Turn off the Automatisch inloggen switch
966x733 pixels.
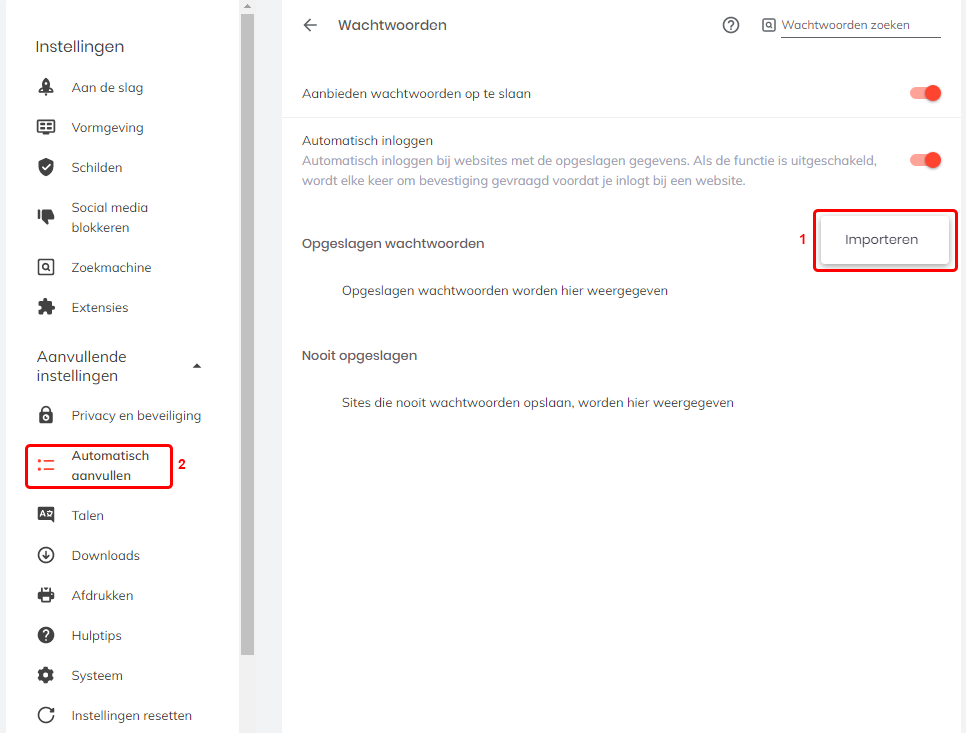coord(925,160)
